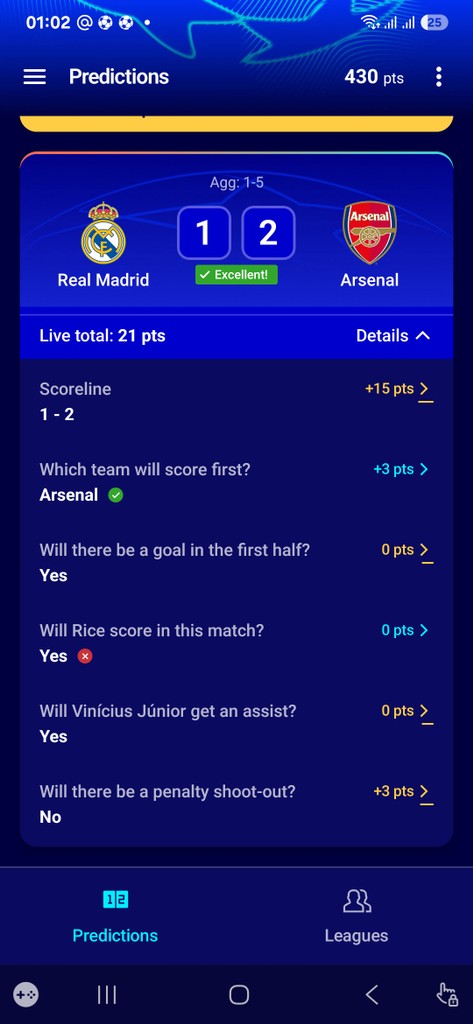Tap the Android back navigation icon
Screen dimensions: 473x1024
371,995
